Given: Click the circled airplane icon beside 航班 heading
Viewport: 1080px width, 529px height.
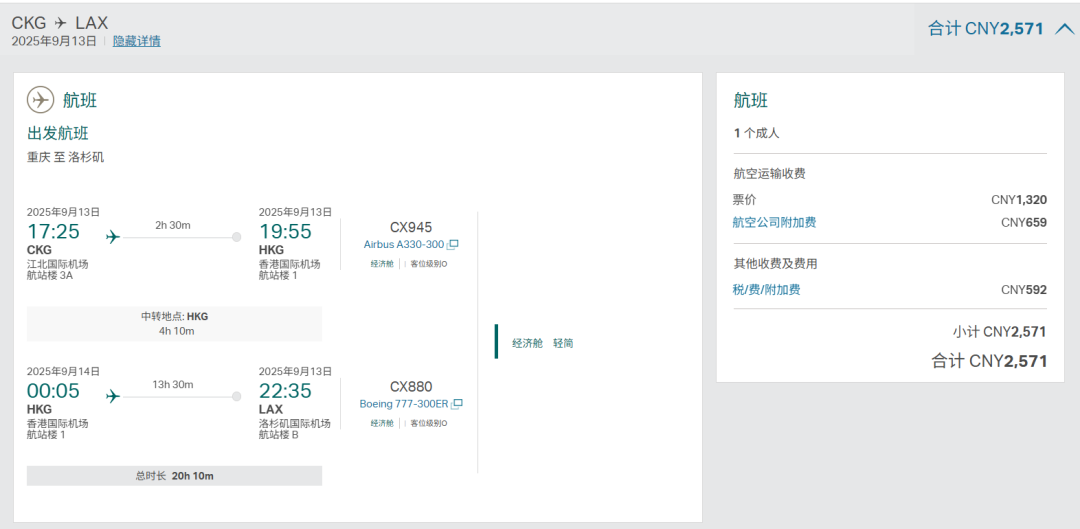Looking at the screenshot, I should click(41, 100).
